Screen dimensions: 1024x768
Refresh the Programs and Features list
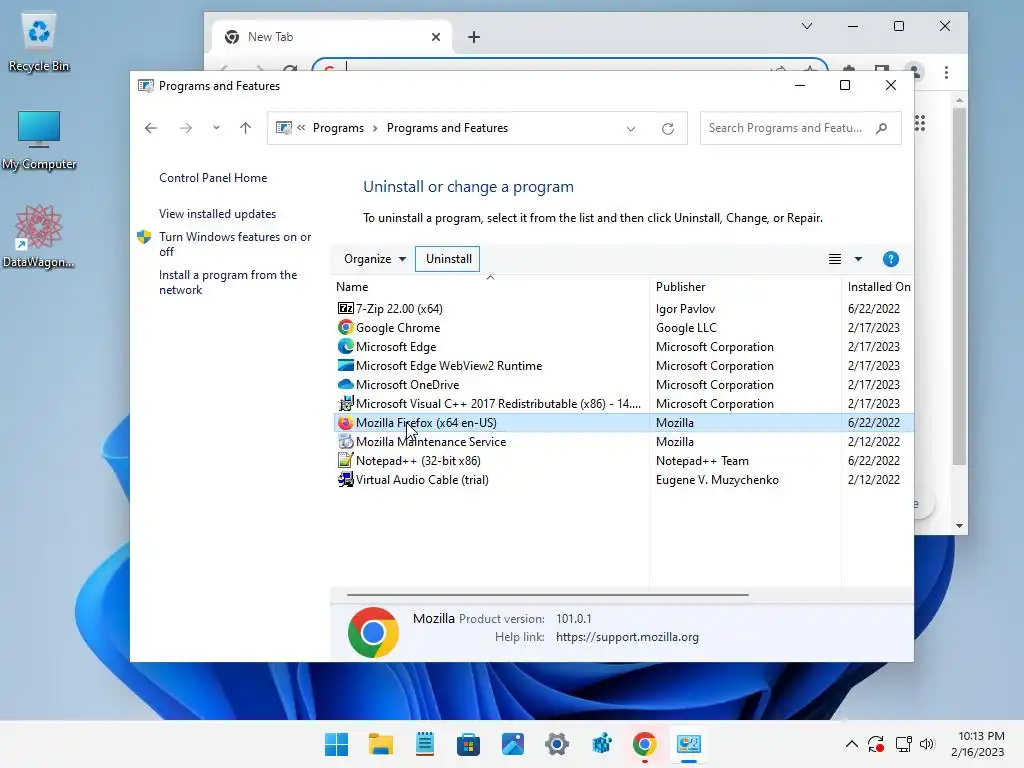(667, 129)
